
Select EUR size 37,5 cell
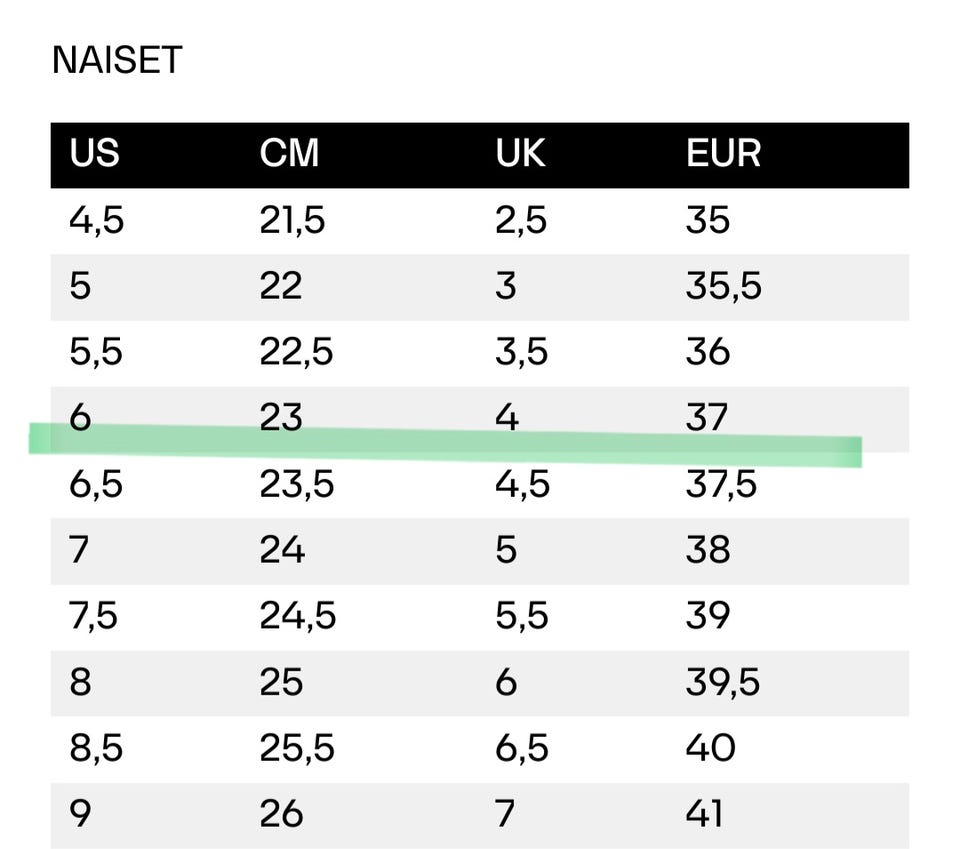click(721, 485)
